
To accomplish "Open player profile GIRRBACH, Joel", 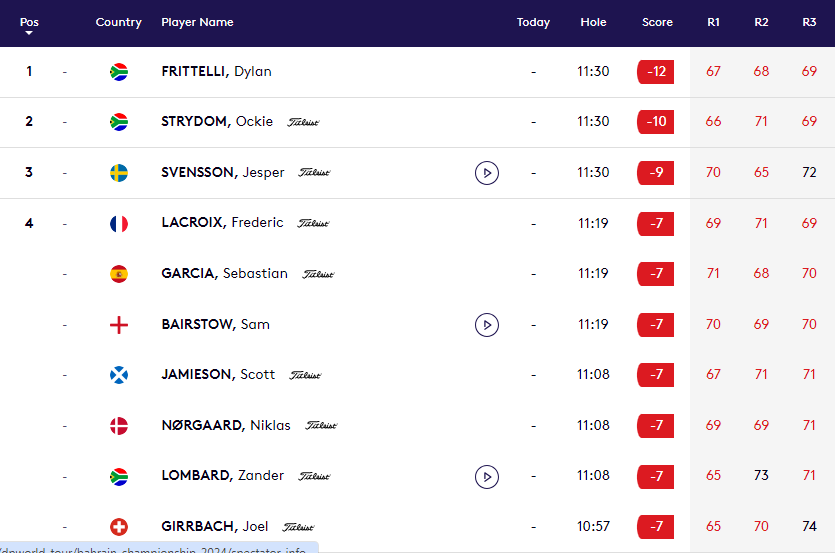I will (215, 526).
